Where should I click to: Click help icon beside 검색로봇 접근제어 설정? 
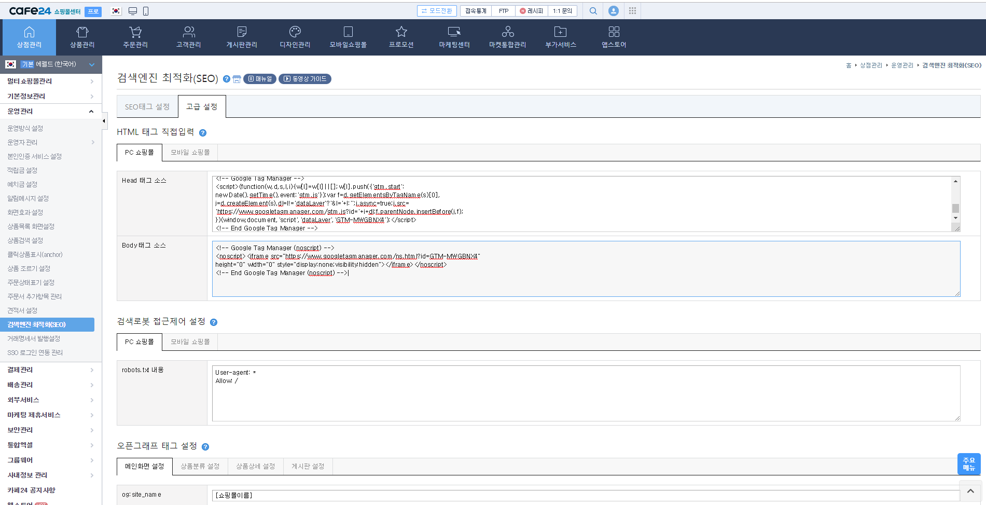point(213,322)
